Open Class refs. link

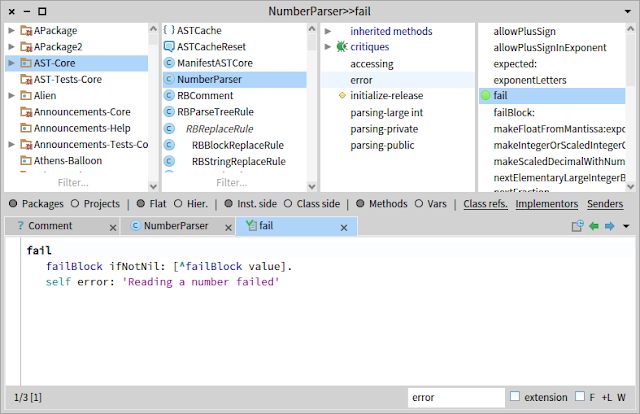[485, 203]
